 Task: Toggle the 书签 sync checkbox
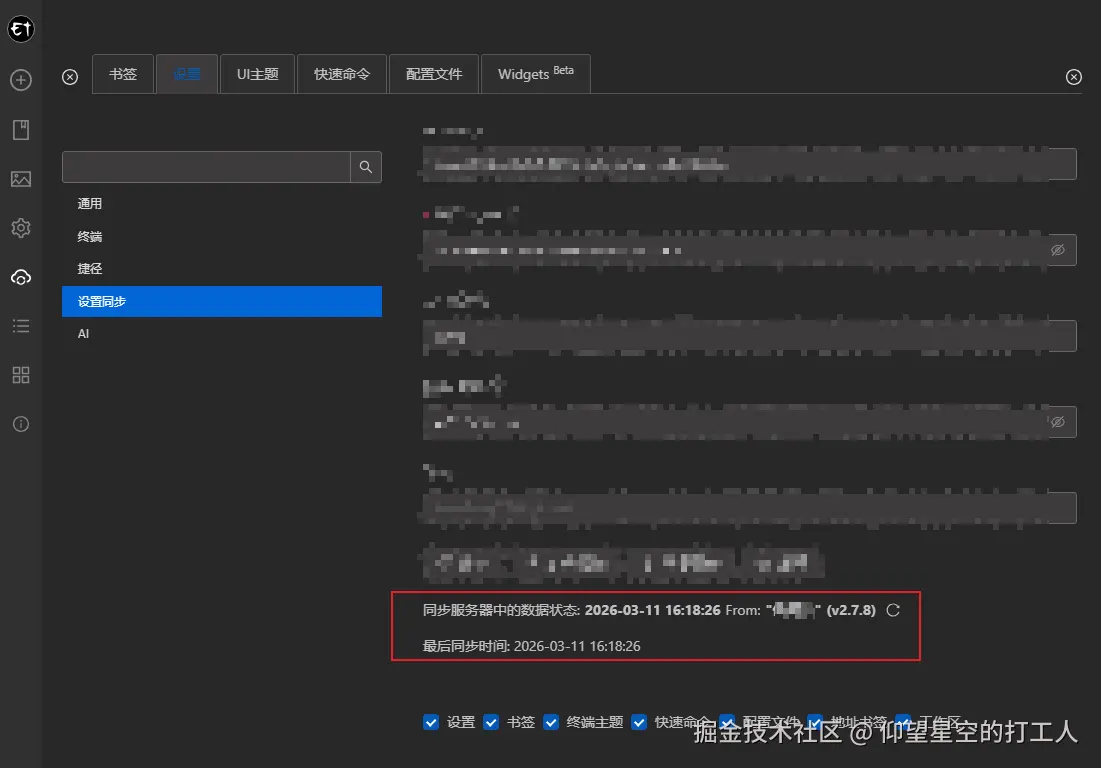click(491, 722)
